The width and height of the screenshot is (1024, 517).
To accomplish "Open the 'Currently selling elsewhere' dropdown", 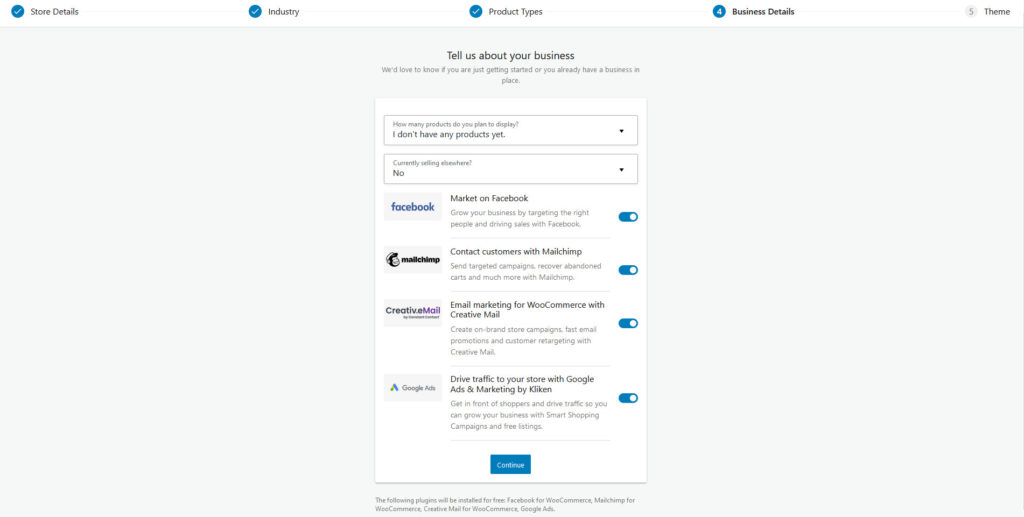I will coord(511,169).
